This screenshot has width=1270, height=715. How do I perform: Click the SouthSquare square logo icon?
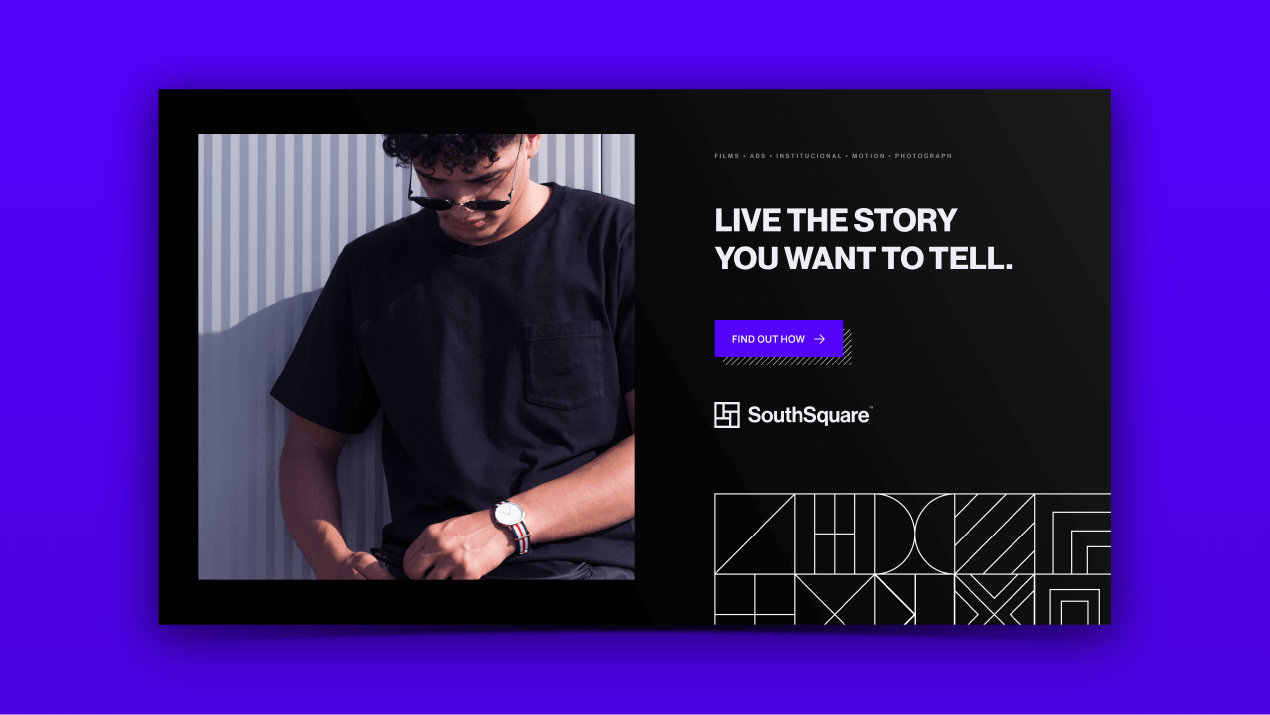(x=727, y=415)
